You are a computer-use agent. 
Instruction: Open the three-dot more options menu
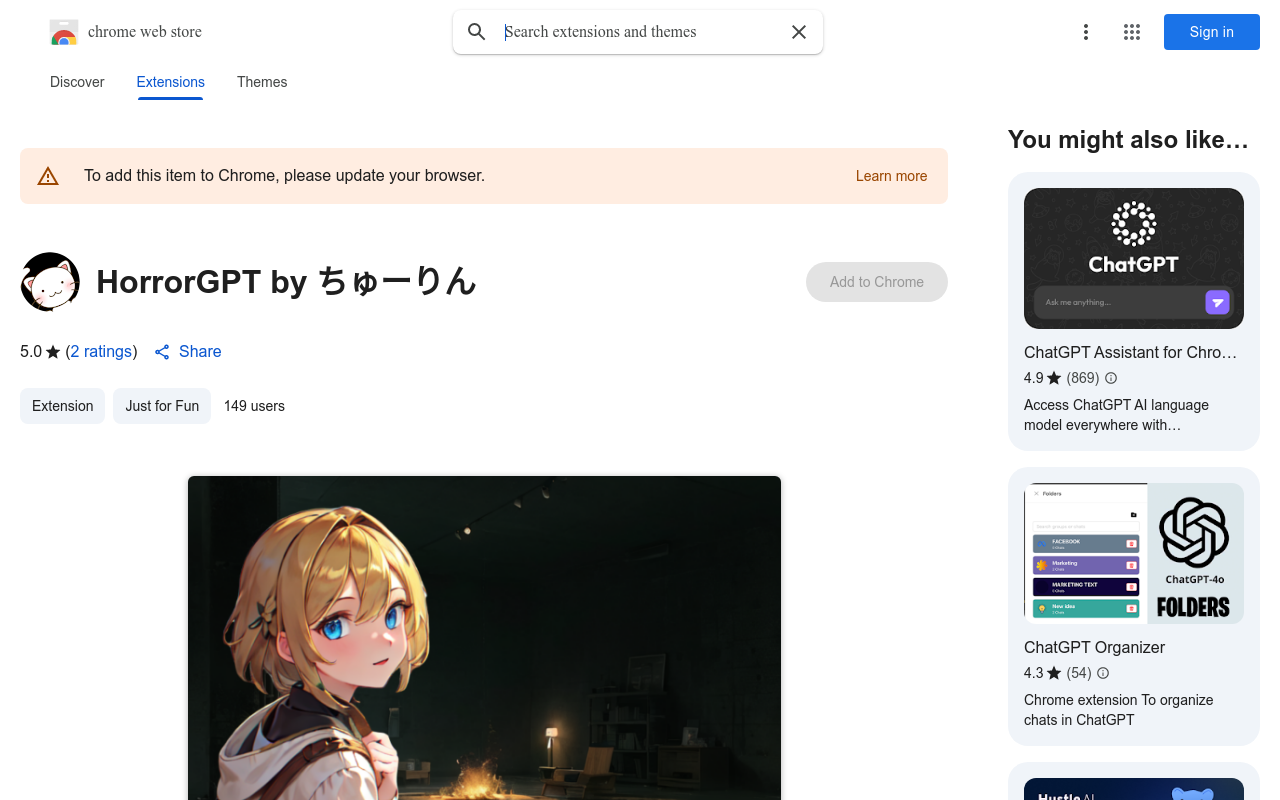coord(1086,32)
